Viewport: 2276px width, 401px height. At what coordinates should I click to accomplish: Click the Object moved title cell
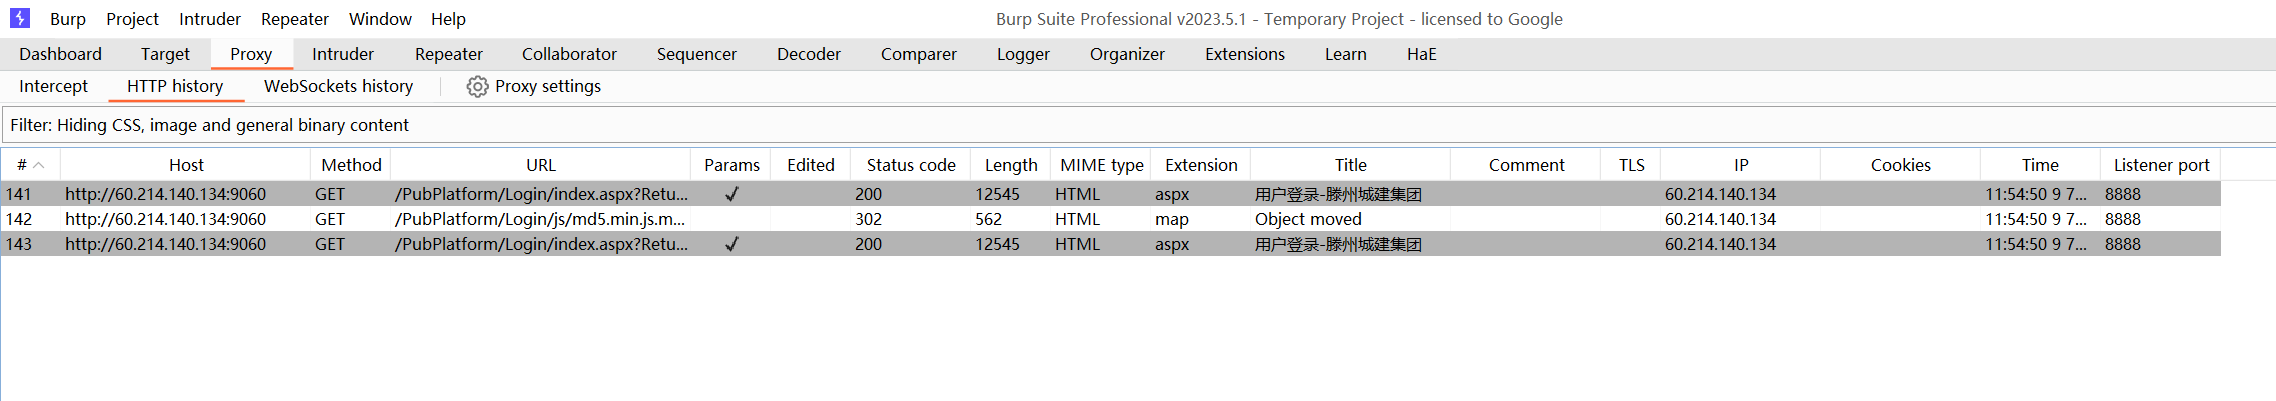[x=1308, y=219]
